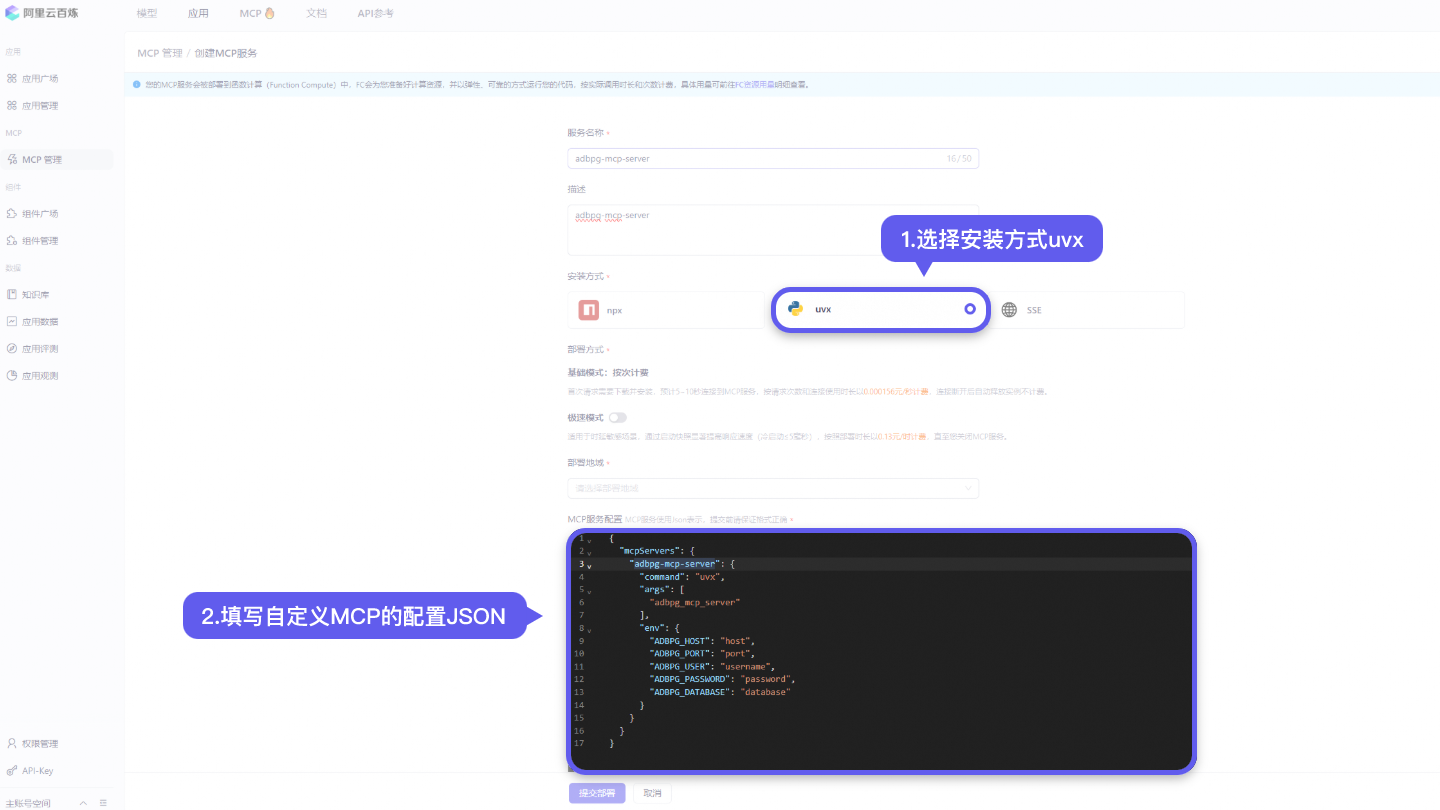Click the 提交部署 button
Viewport: 1440px width, 810px height.
point(597,792)
